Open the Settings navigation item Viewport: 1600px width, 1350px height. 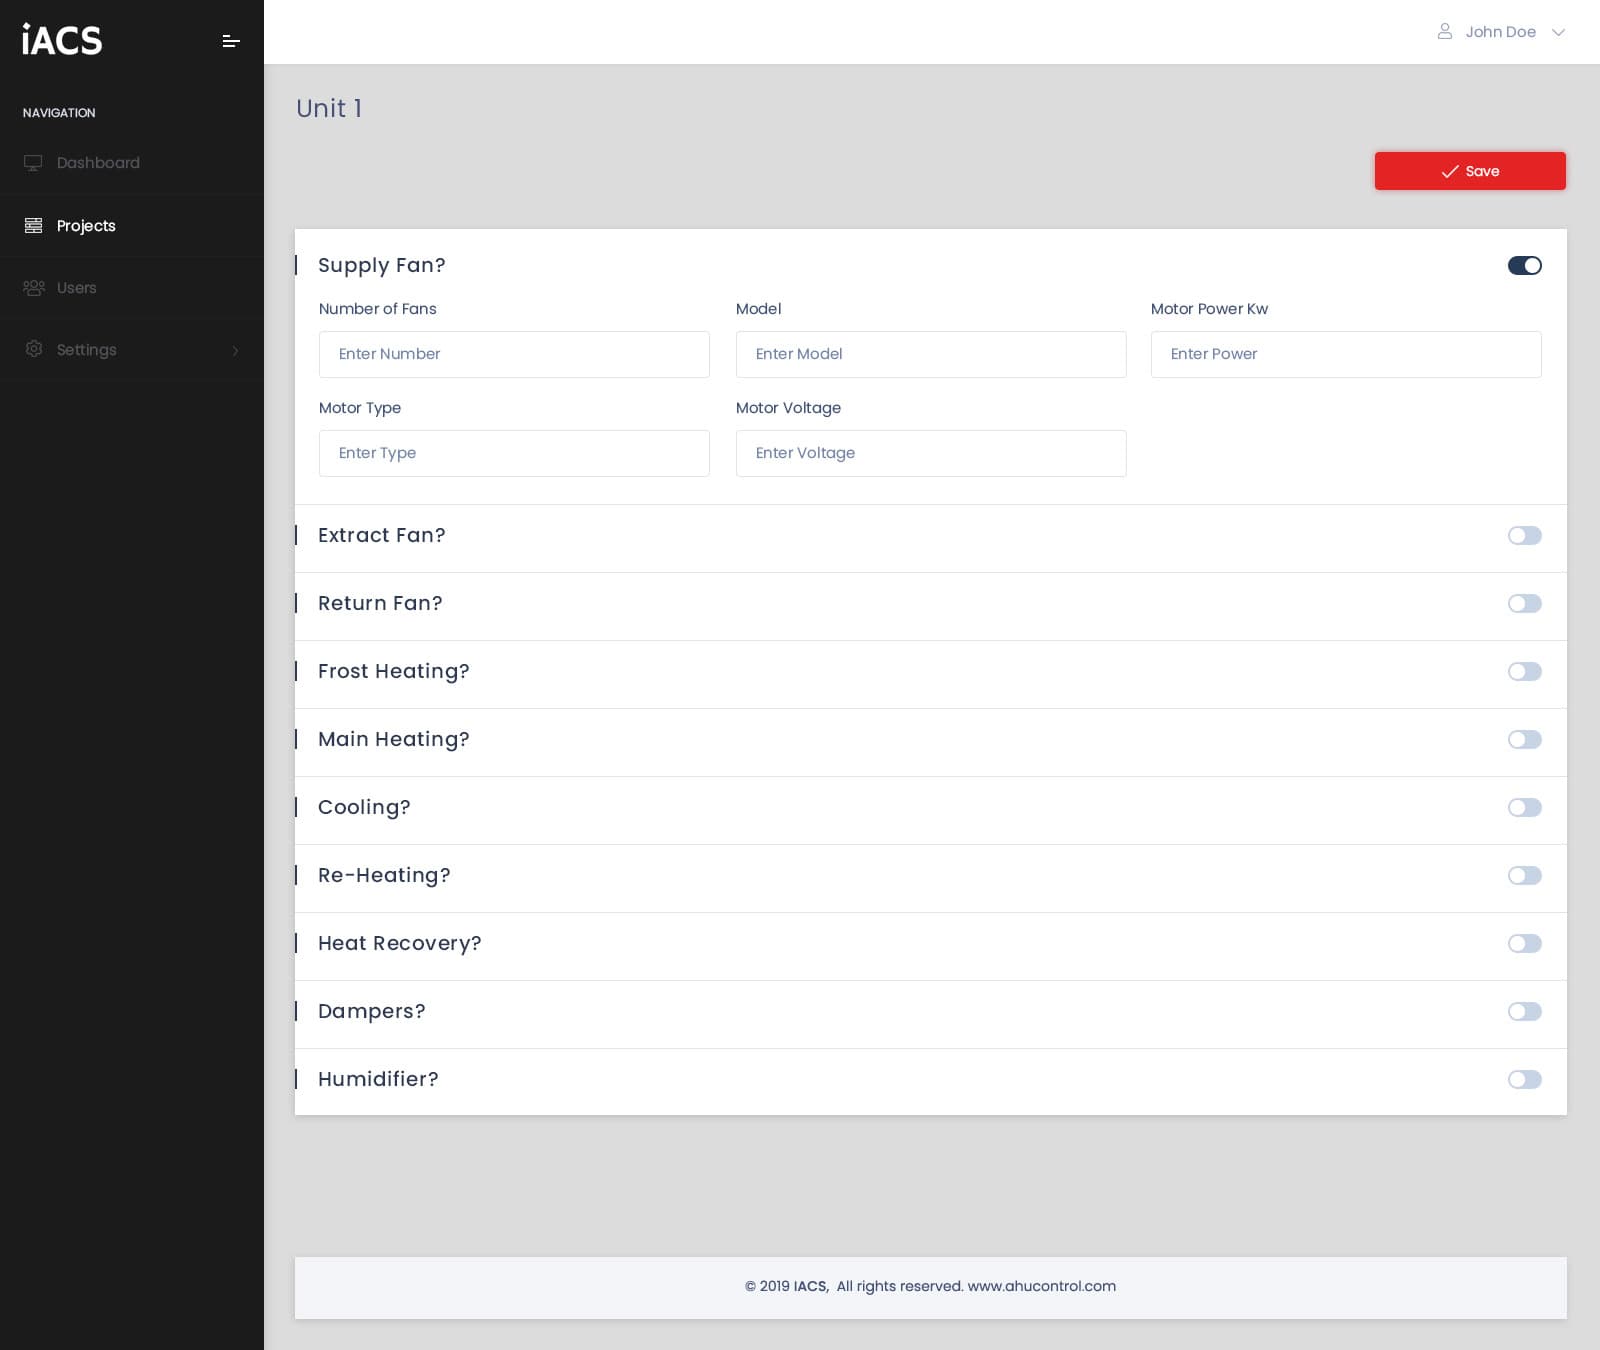click(x=132, y=350)
